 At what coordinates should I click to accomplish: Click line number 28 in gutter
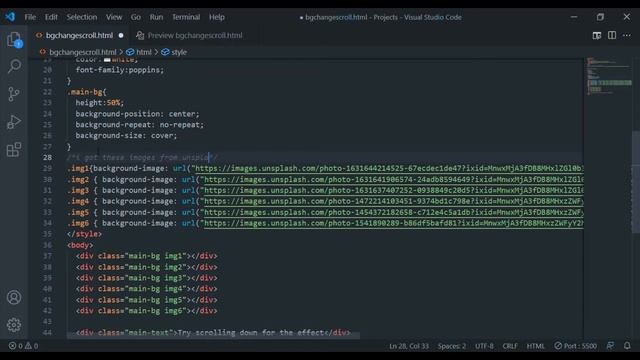click(x=47, y=158)
